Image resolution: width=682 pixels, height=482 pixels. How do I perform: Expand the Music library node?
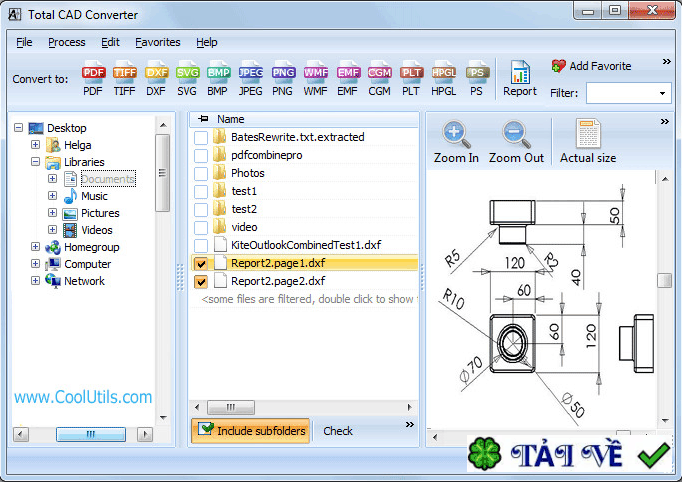pyautogui.click(x=52, y=196)
